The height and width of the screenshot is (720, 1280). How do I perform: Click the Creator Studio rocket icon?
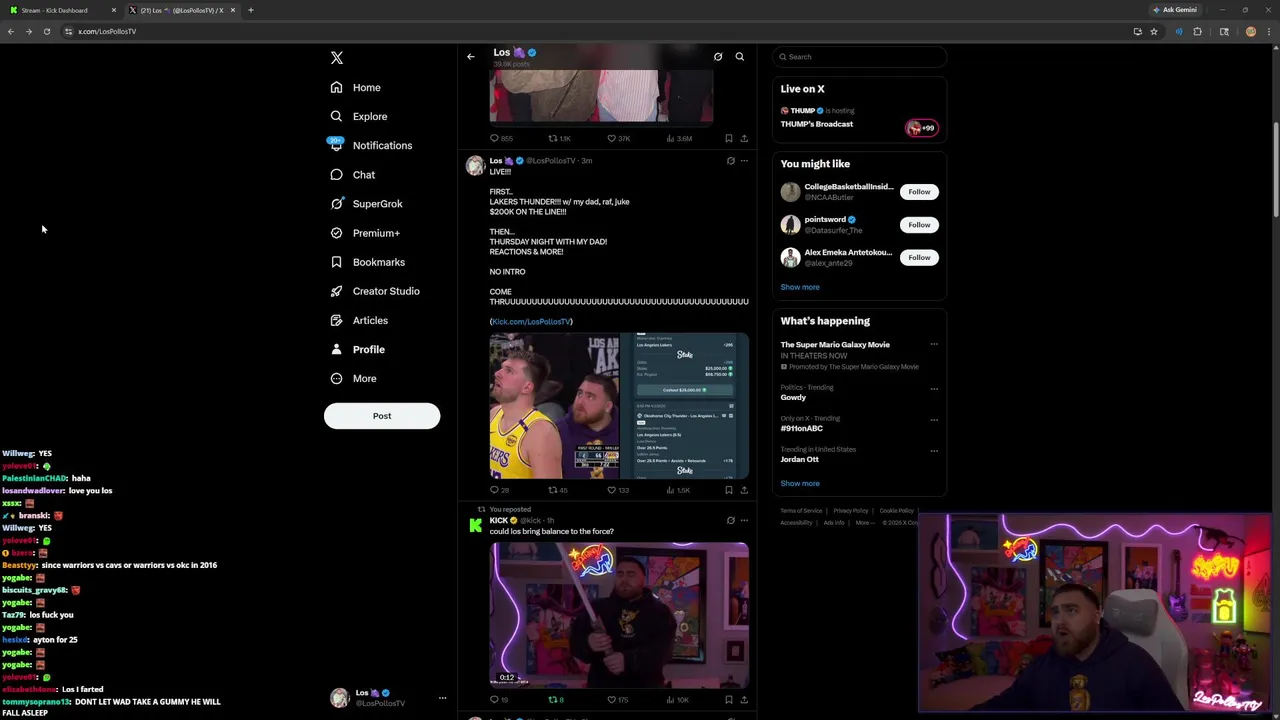click(x=336, y=291)
